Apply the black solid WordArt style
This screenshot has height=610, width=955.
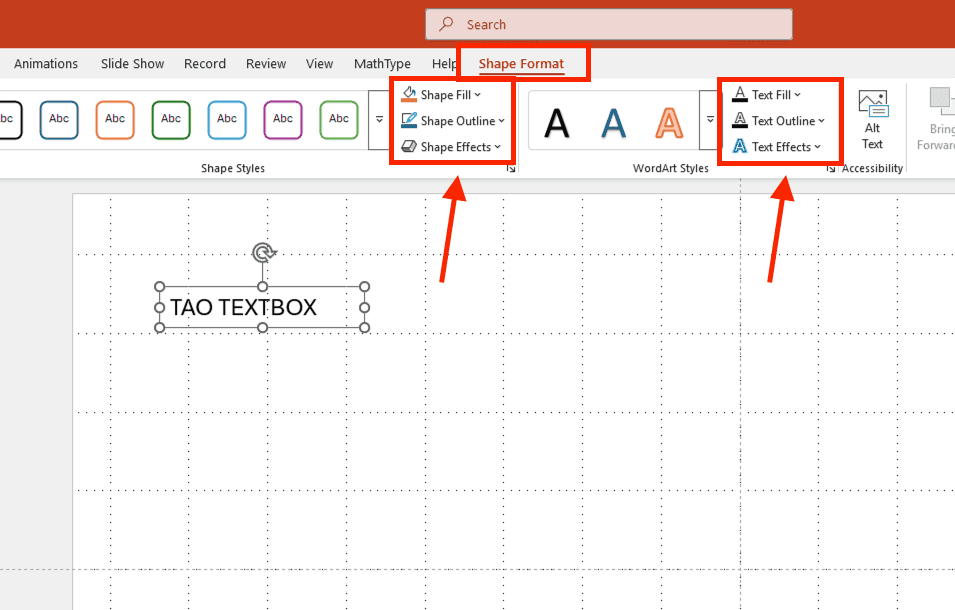point(557,122)
